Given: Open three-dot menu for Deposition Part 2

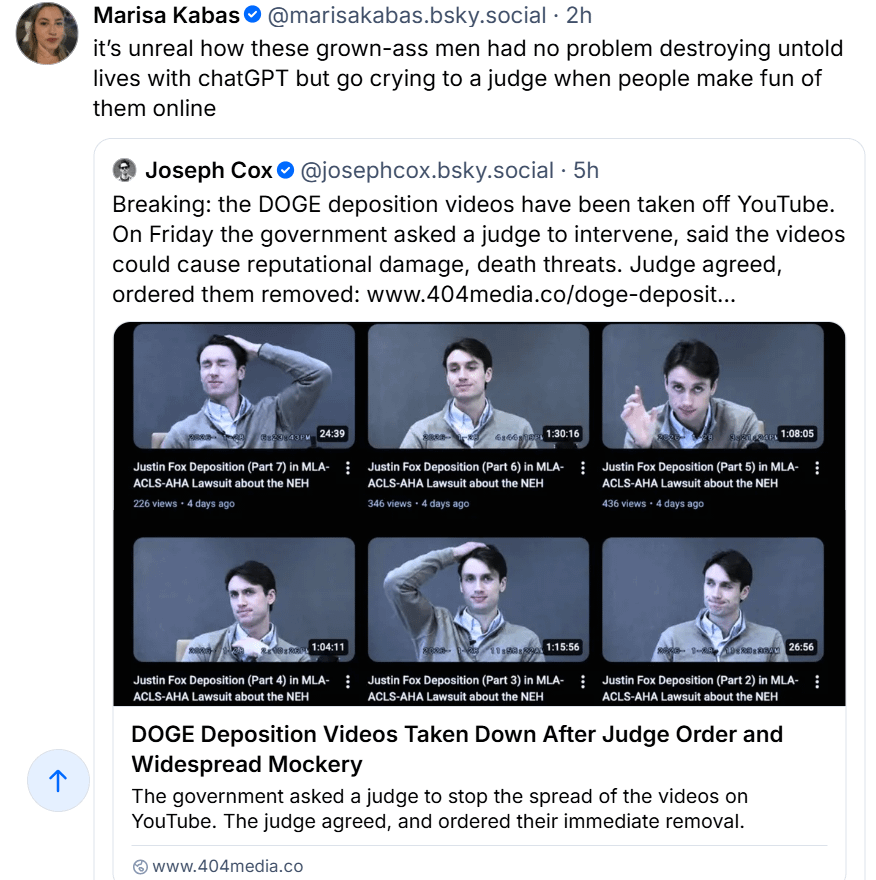Looking at the screenshot, I should coord(816,681).
